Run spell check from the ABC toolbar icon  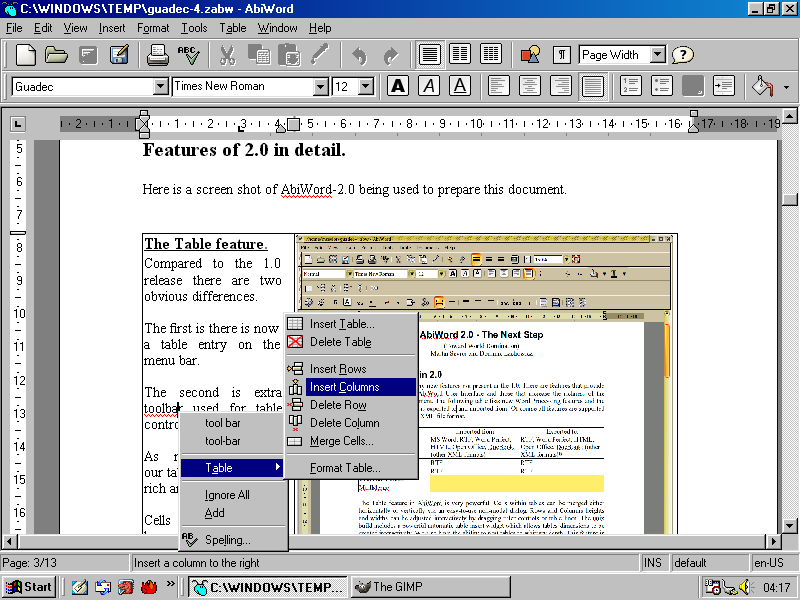[x=188, y=55]
